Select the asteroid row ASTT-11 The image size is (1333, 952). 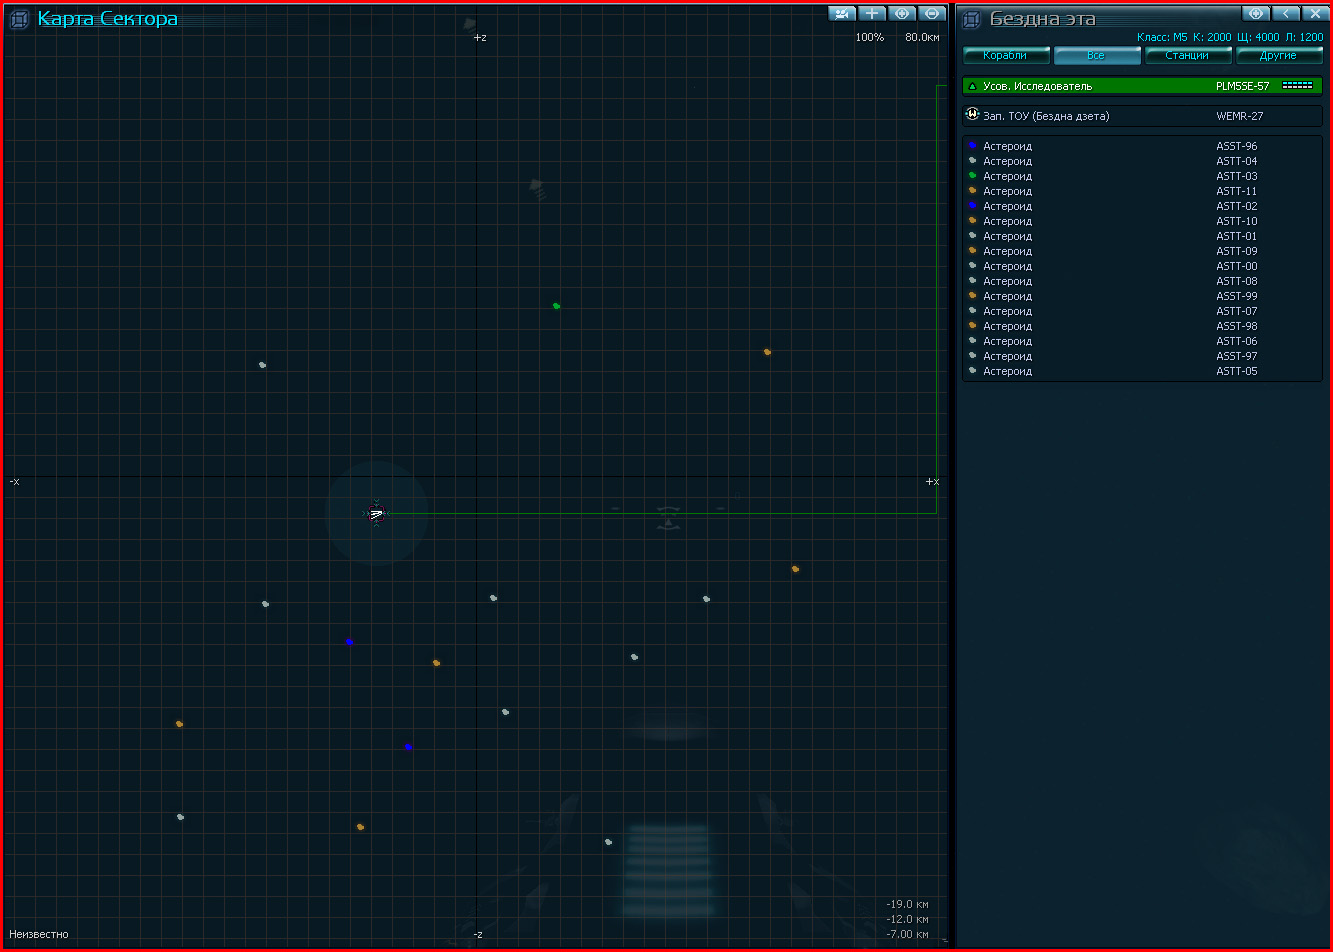point(1142,191)
